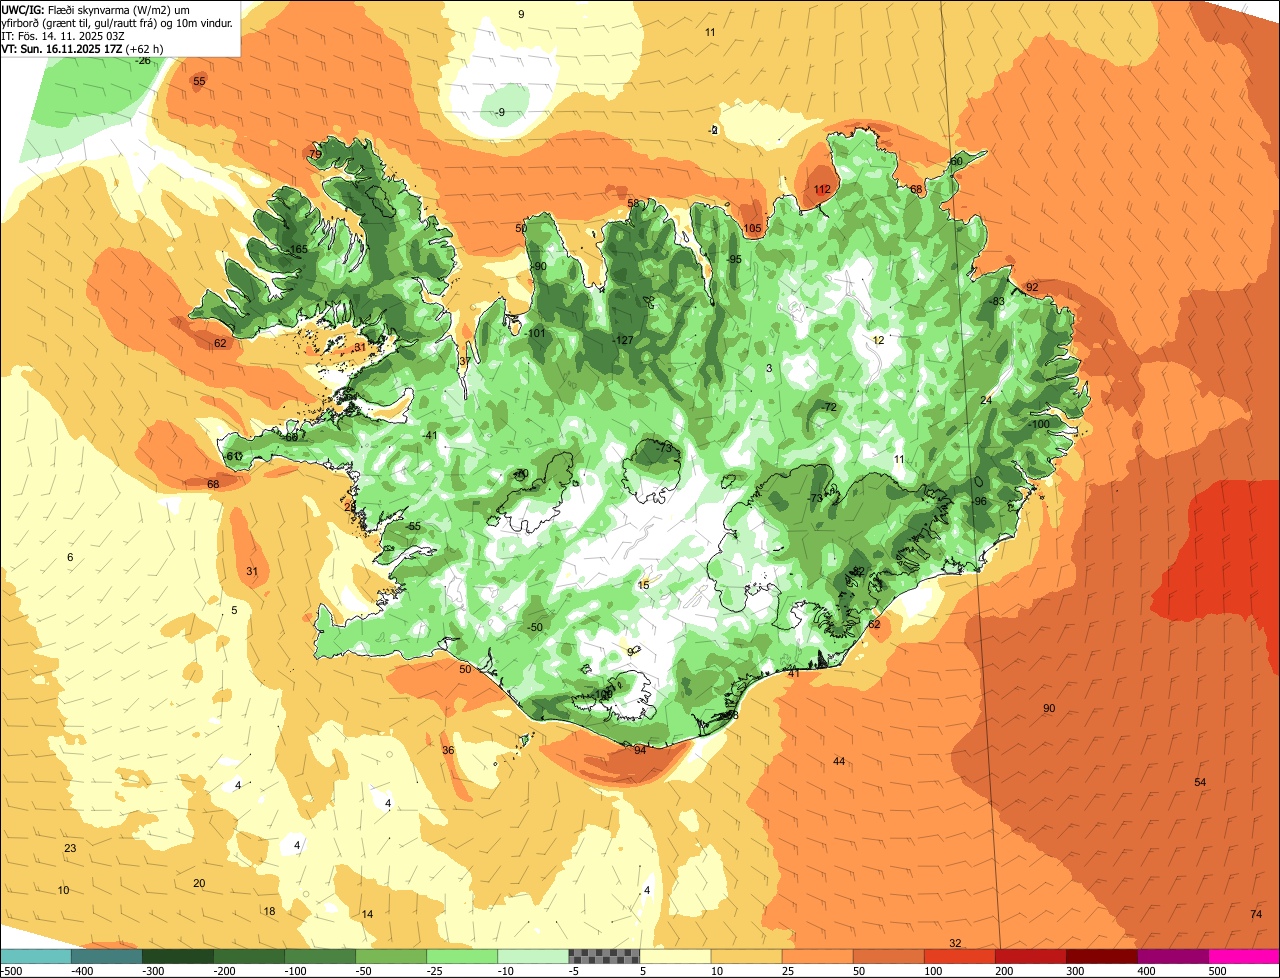Click the map value 23
This screenshot has width=1280, height=978.
tap(70, 848)
